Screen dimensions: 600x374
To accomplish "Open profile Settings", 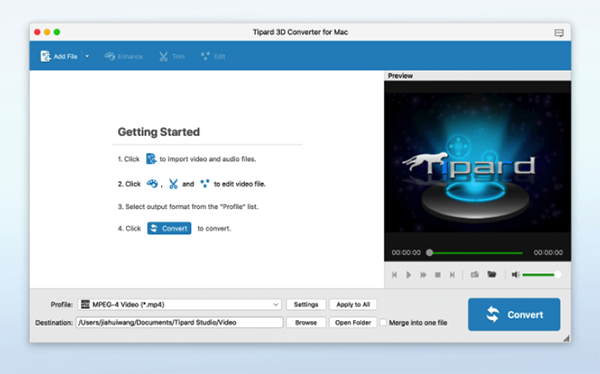I will (x=306, y=304).
